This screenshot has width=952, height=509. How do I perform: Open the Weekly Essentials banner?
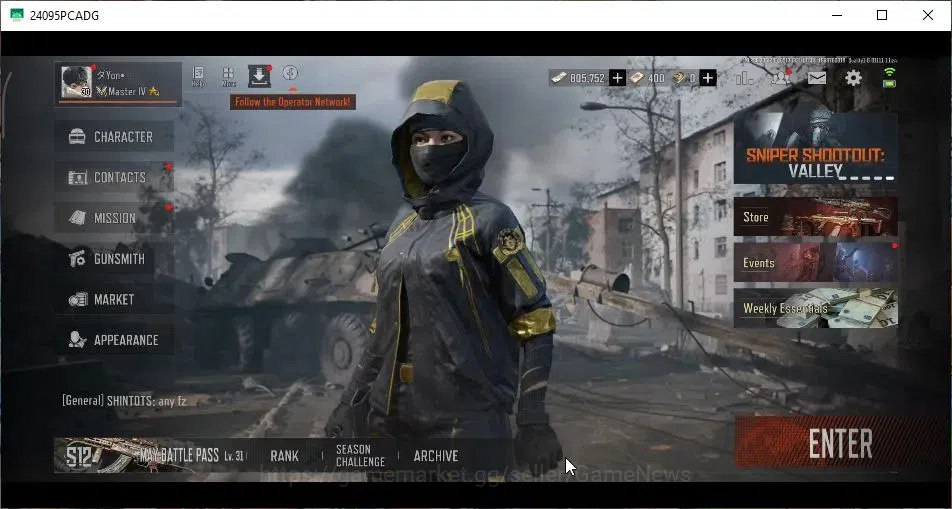(x=815, y=308)
